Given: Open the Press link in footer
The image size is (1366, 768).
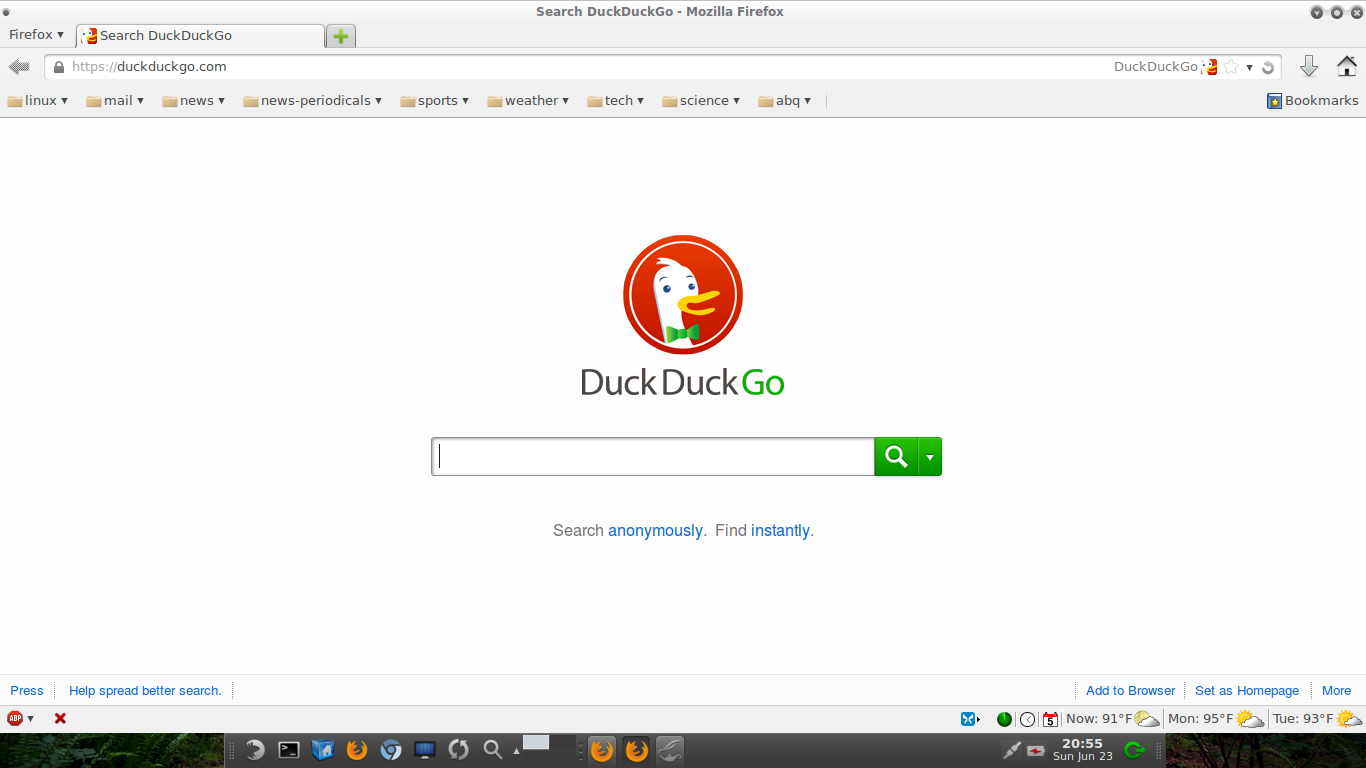Looking at the screenshot, I should click(27, 691).
